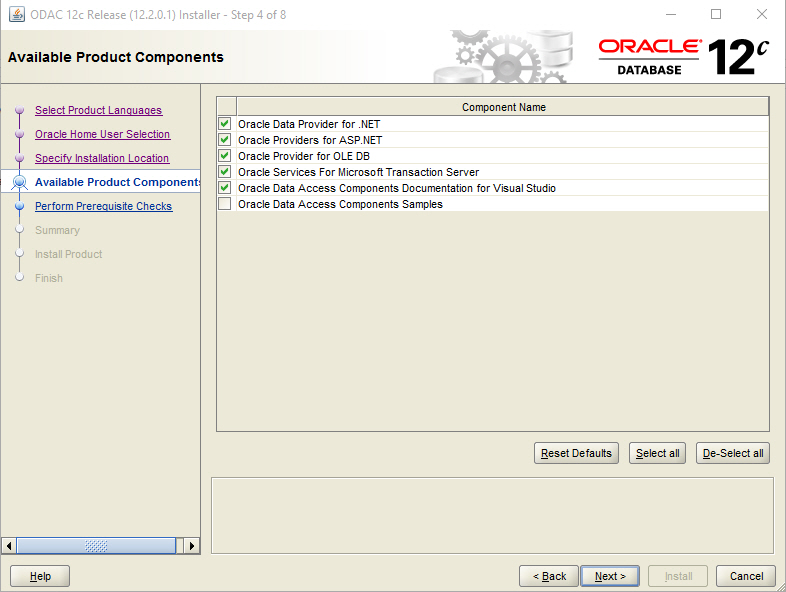Viewport: 786px width, 592px height.
Task: Open Perform Prerequisite Checks step
Action: pyautogui.click(x=103, y=207)
